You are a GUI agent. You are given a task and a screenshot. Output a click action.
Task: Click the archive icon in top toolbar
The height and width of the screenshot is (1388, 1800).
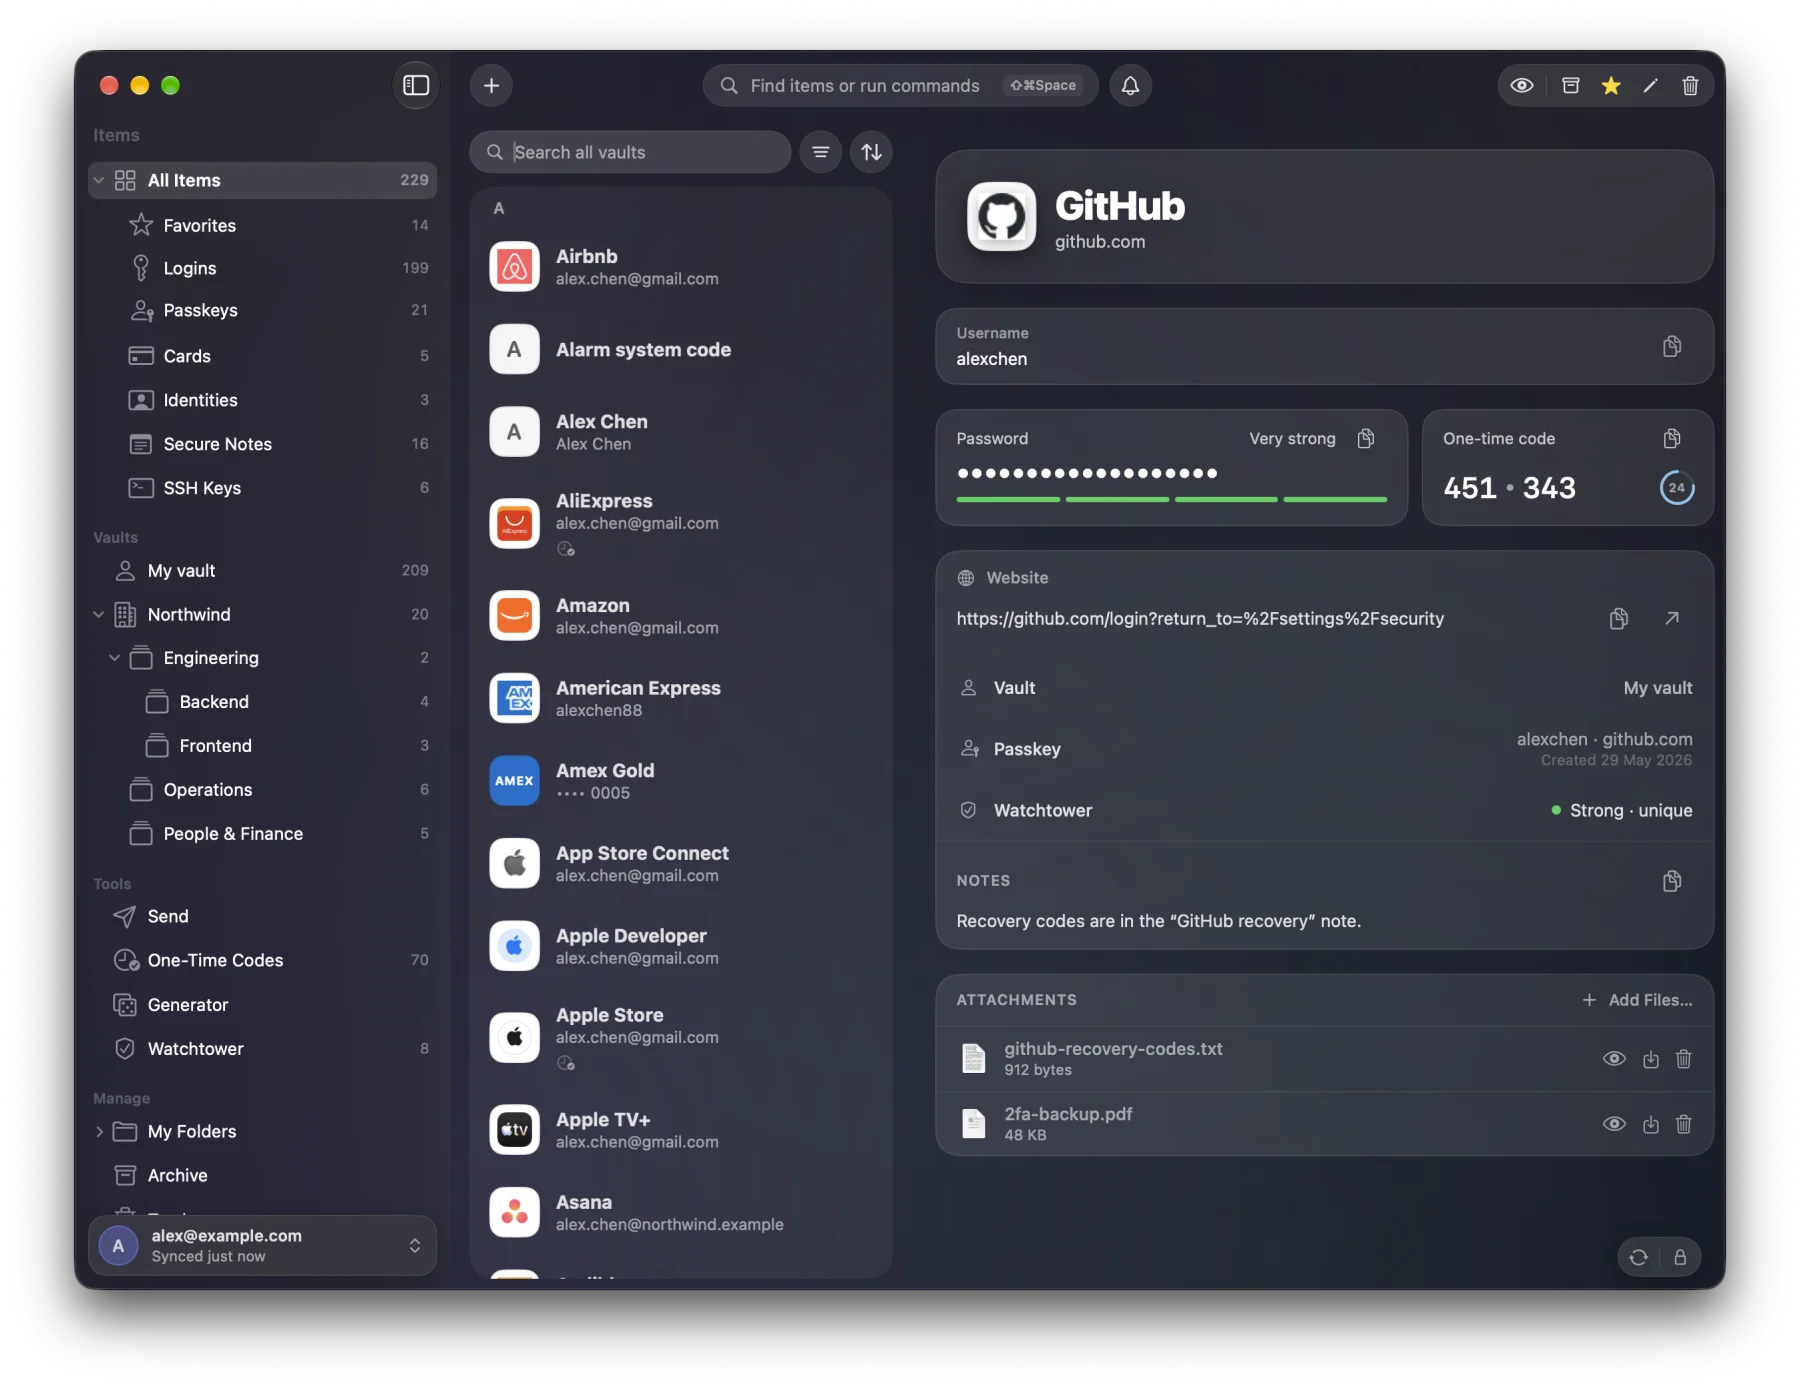(x=1571, y=85)
